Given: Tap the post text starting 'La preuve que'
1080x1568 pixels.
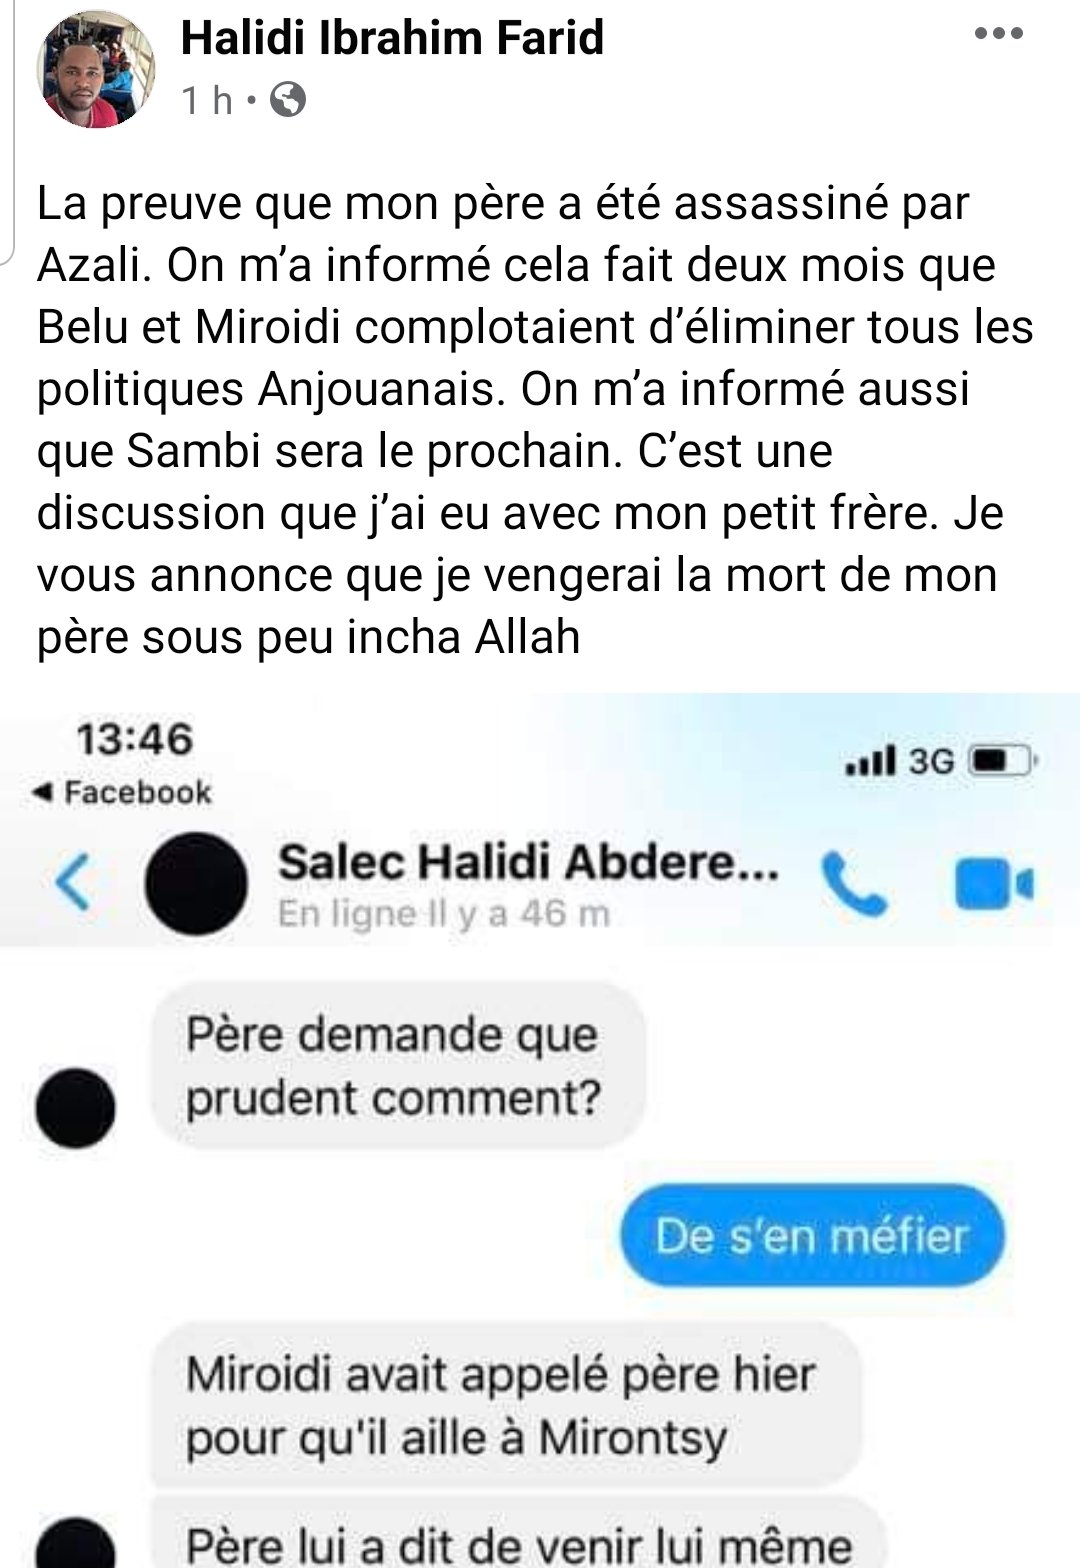Looking at the screenshot, I should pos(535,420).
